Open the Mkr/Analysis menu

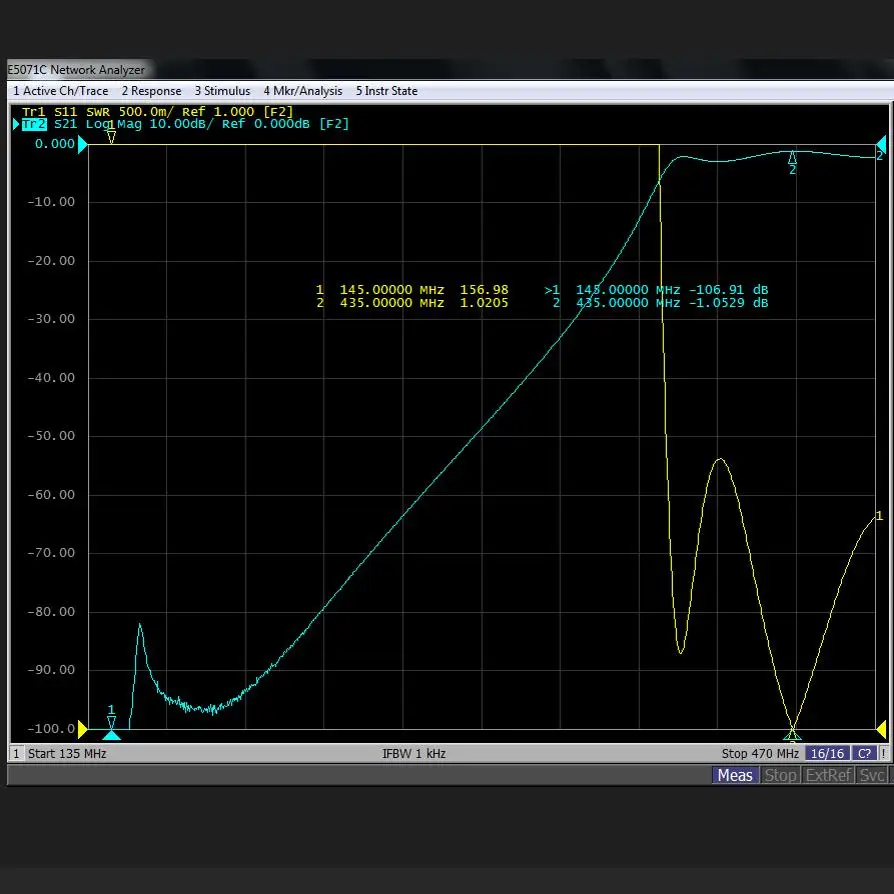tap(302, 91)
